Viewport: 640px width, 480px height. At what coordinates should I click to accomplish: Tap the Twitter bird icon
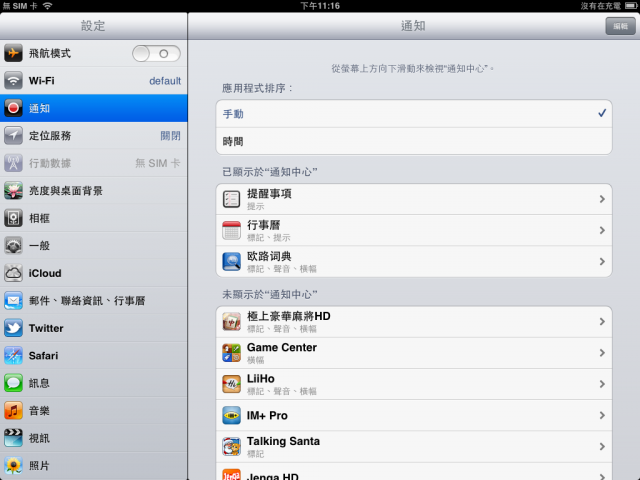[x=13, y=328]
